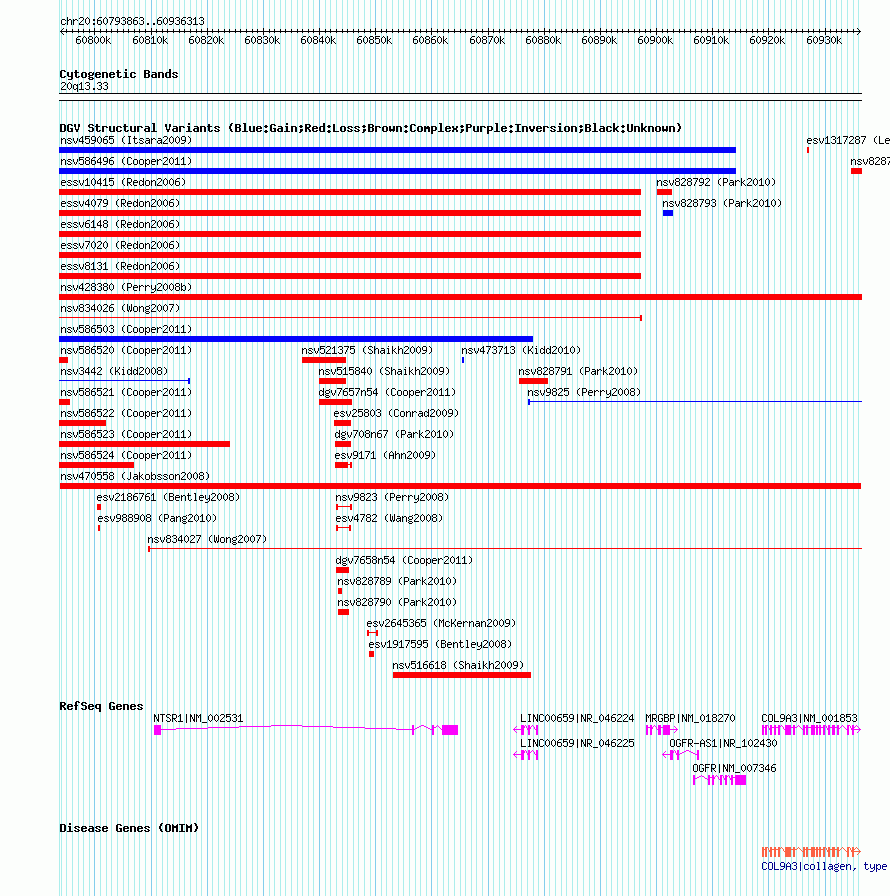Screen dimensions: 890x896
Task: Select the nsv586496 (Cooper2011) variant label
Action: pyautogui.click(x=126, y=161)
